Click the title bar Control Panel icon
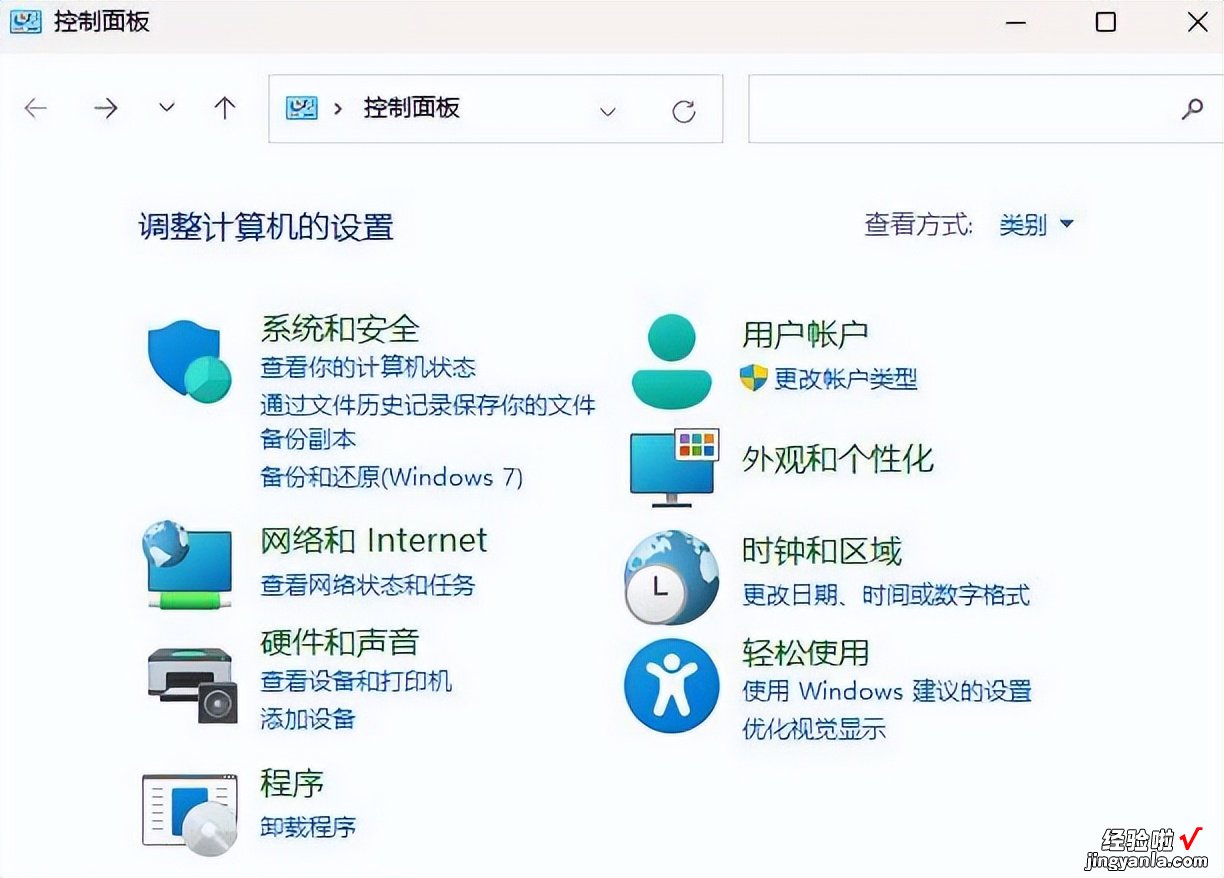Screen dimensions: 1224x878 26,21
